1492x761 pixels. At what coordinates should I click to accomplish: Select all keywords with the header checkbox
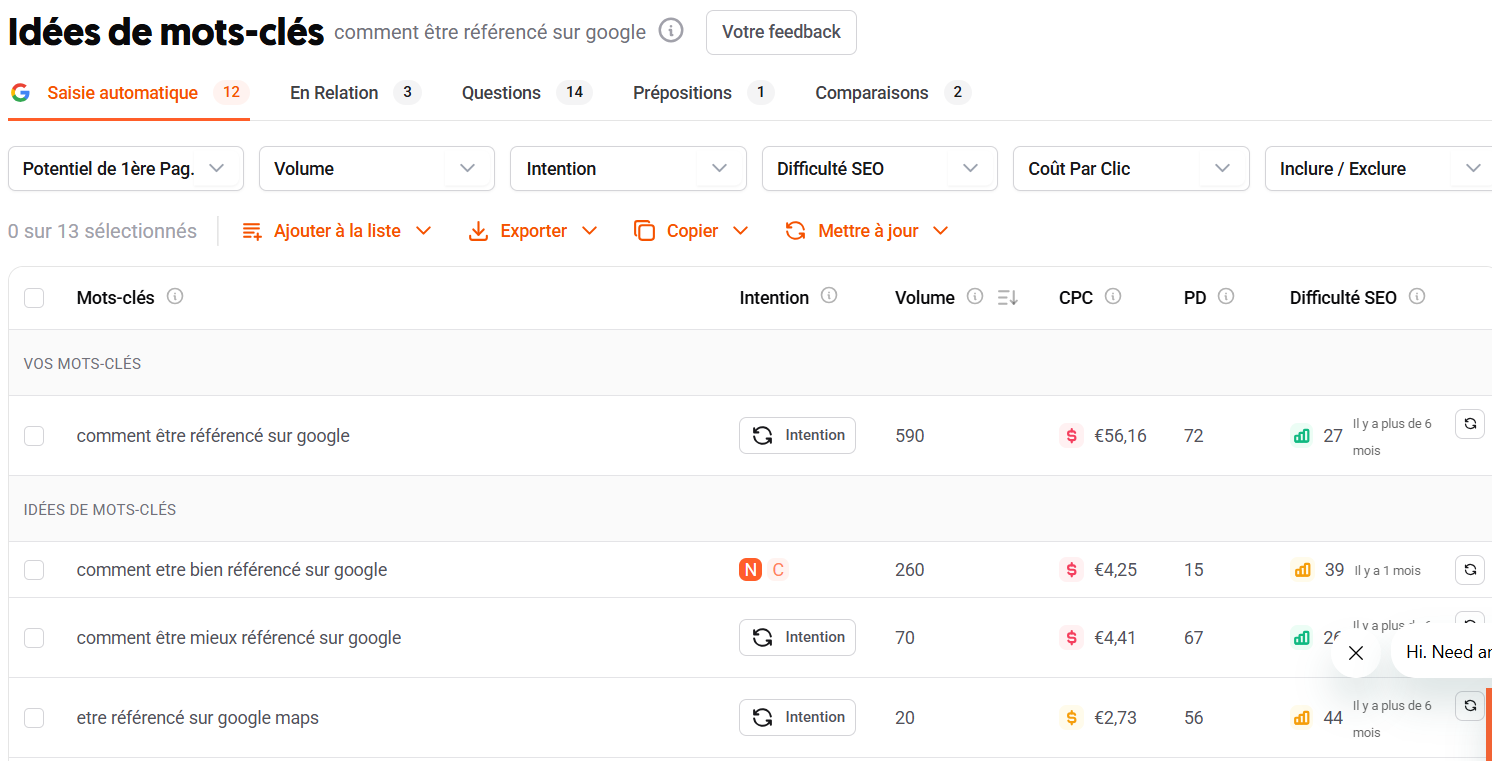pyautogui.click(x=34, y=297)
